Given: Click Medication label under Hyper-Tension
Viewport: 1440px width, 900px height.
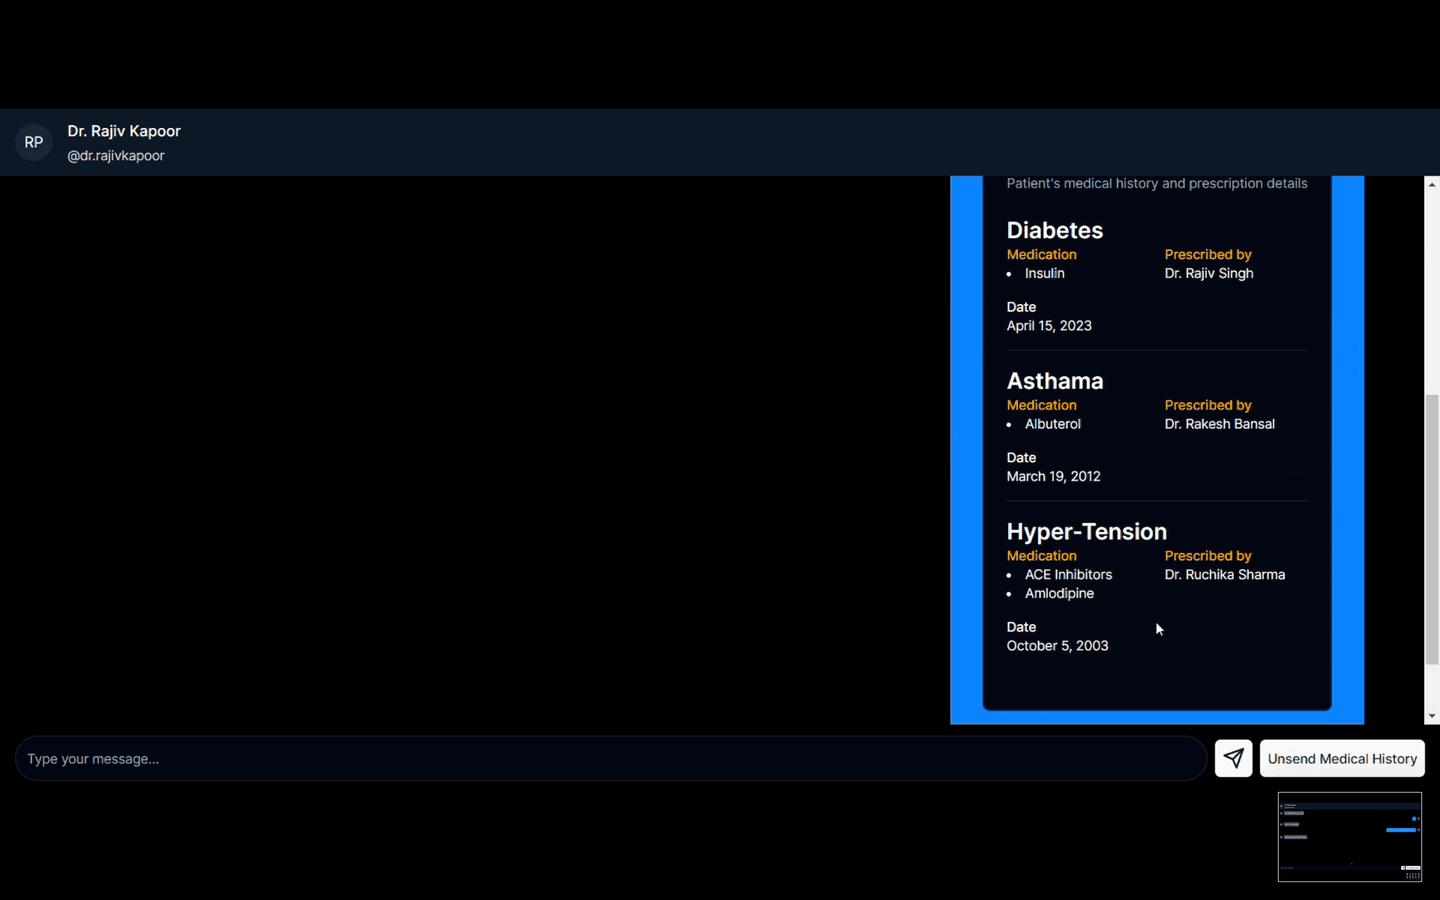Looking at the screenshot, I should pyautogui.click(x=1042, y=556).
